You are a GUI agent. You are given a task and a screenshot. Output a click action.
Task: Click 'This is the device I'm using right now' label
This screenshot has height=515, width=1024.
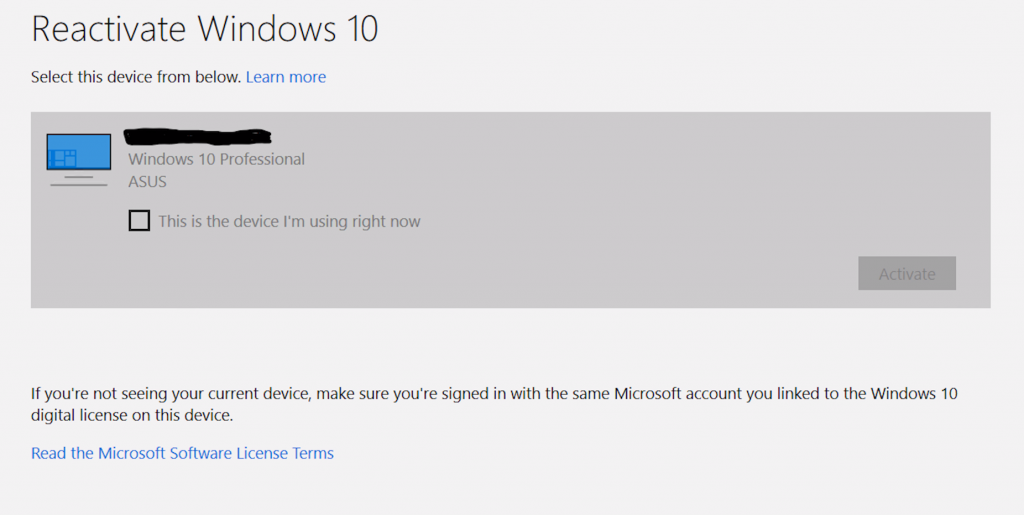(289, 222)
